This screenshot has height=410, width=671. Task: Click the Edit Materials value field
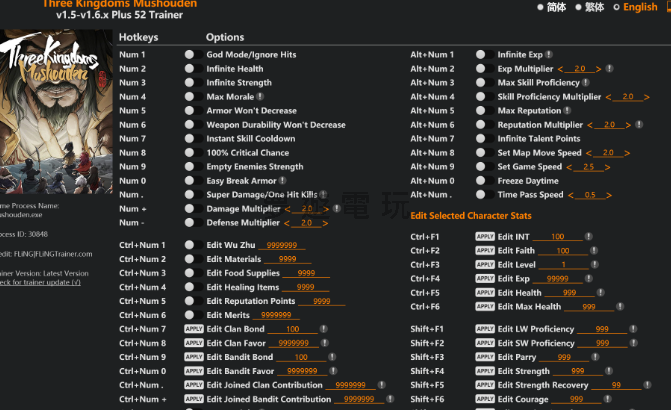pos(288,259)
